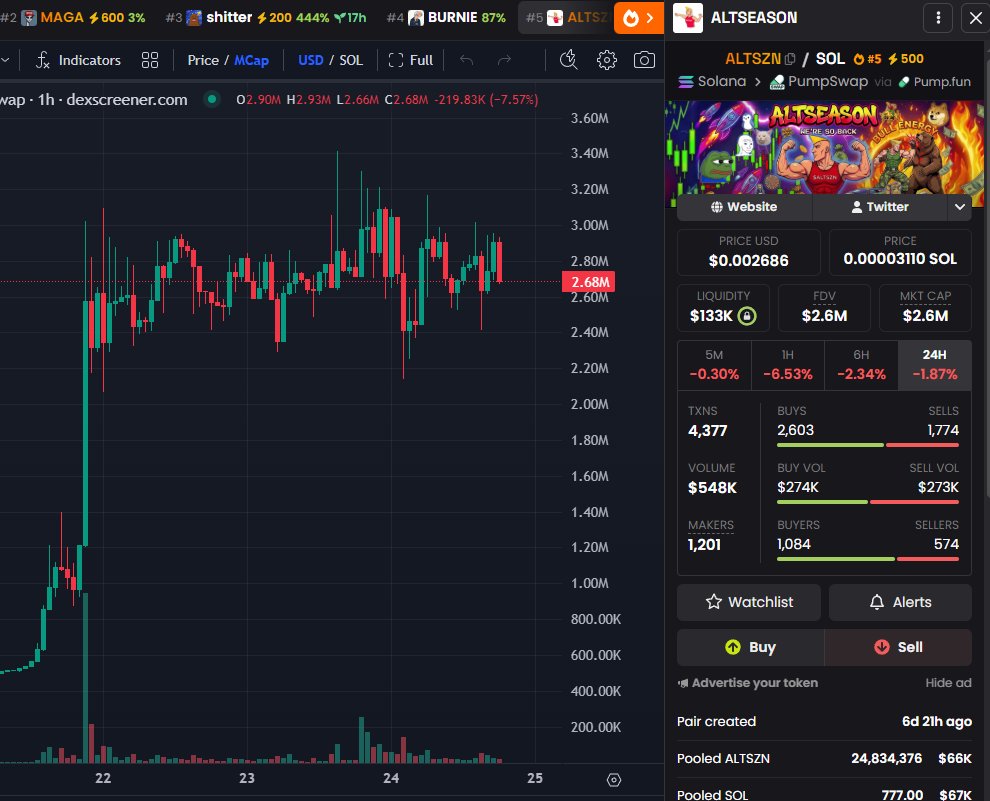Screen dimensions: 990x801
Task: Enter Full screen chart mode
Action: [x=411, y=61]
